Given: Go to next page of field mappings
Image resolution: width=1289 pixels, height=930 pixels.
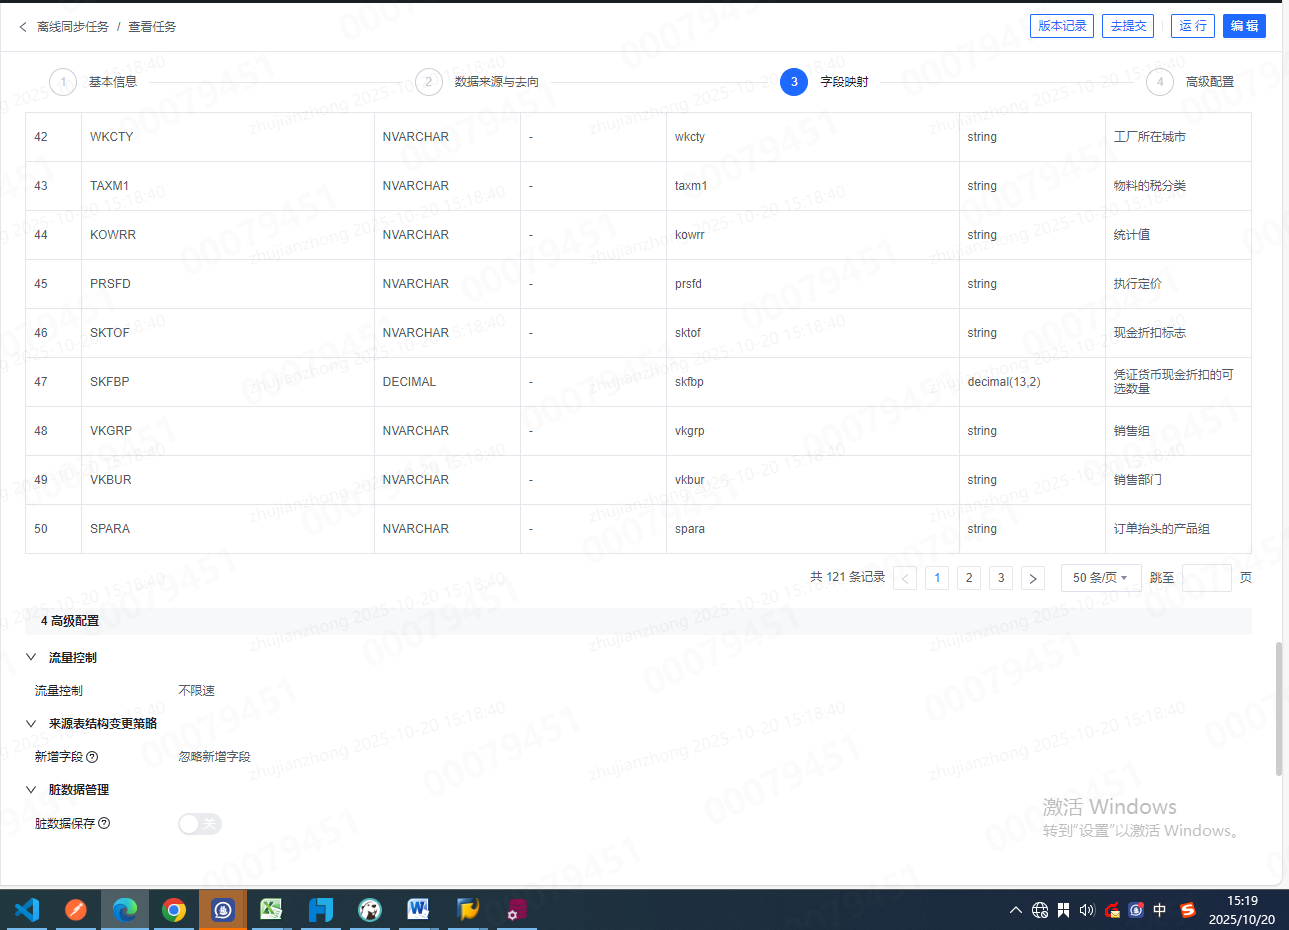Looking at the screenshot, I should tap(1032, 578).
